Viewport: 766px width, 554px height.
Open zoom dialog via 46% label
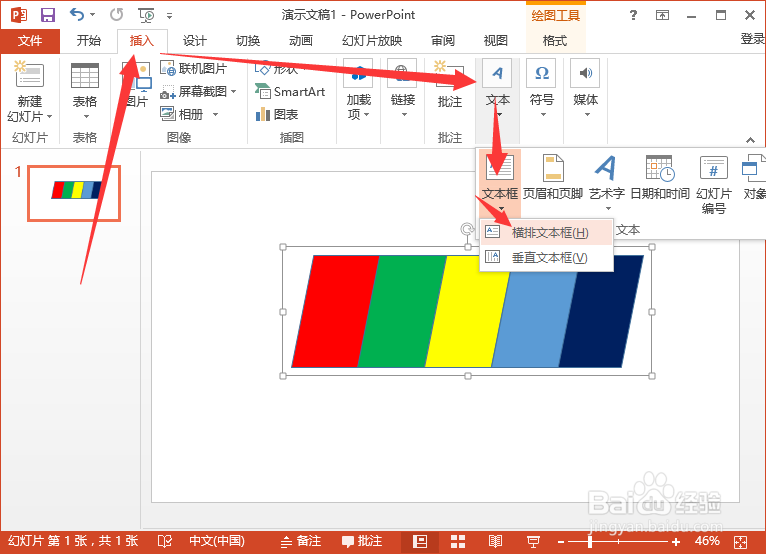click(707, 541)
